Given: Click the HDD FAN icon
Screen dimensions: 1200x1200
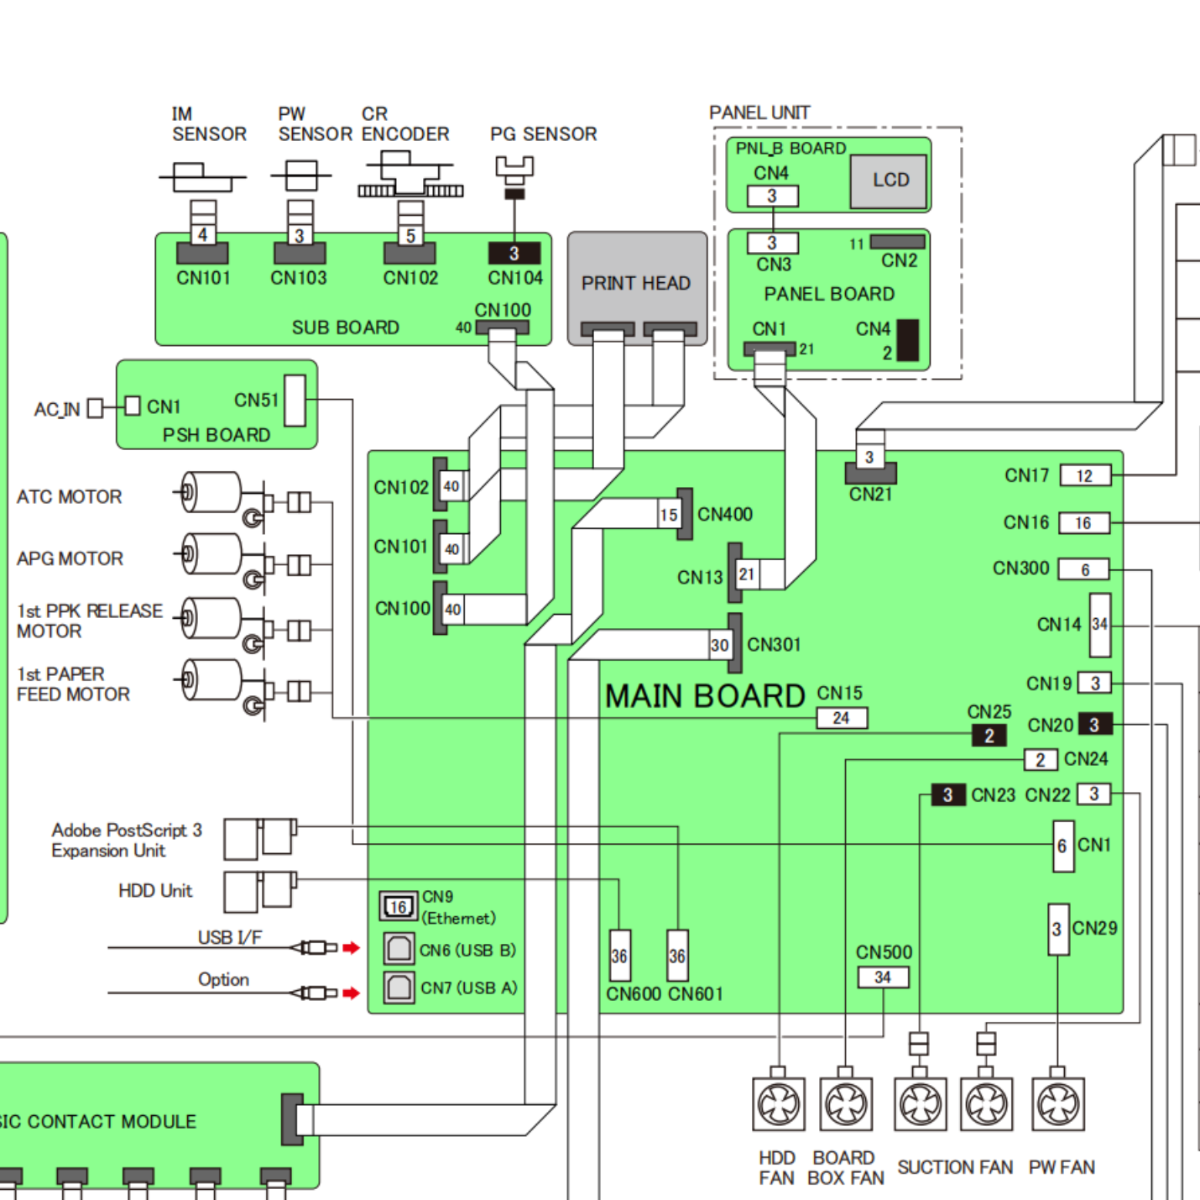Looking at the screenshot, I should coord(778,1104).
